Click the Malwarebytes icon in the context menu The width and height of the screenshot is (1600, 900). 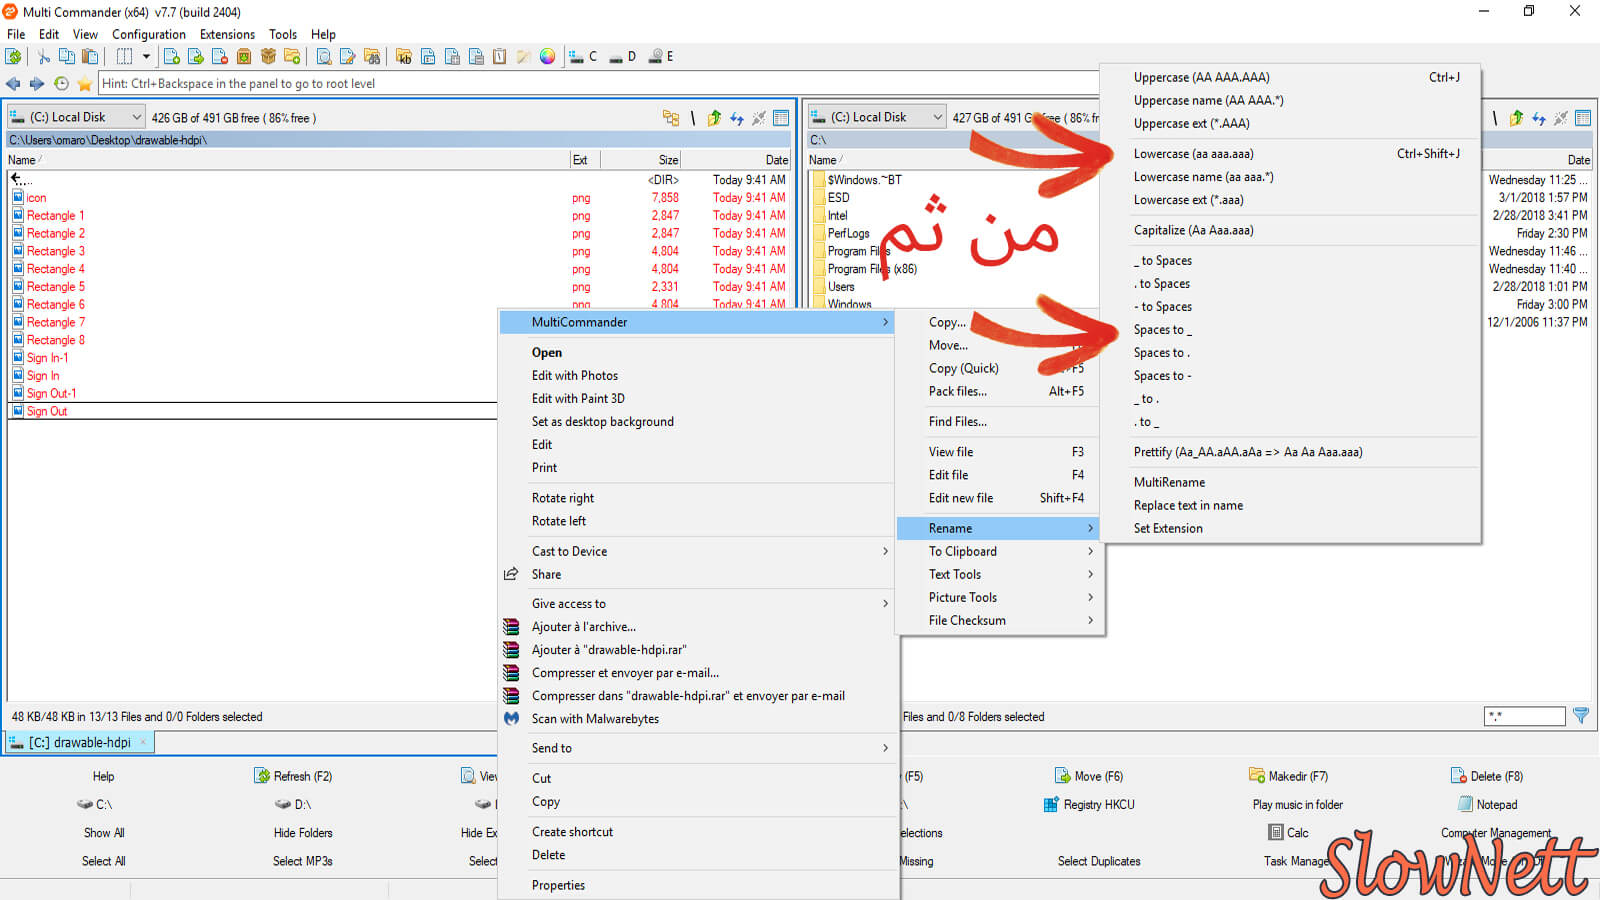pyautogui.click(x=511, y=718)
